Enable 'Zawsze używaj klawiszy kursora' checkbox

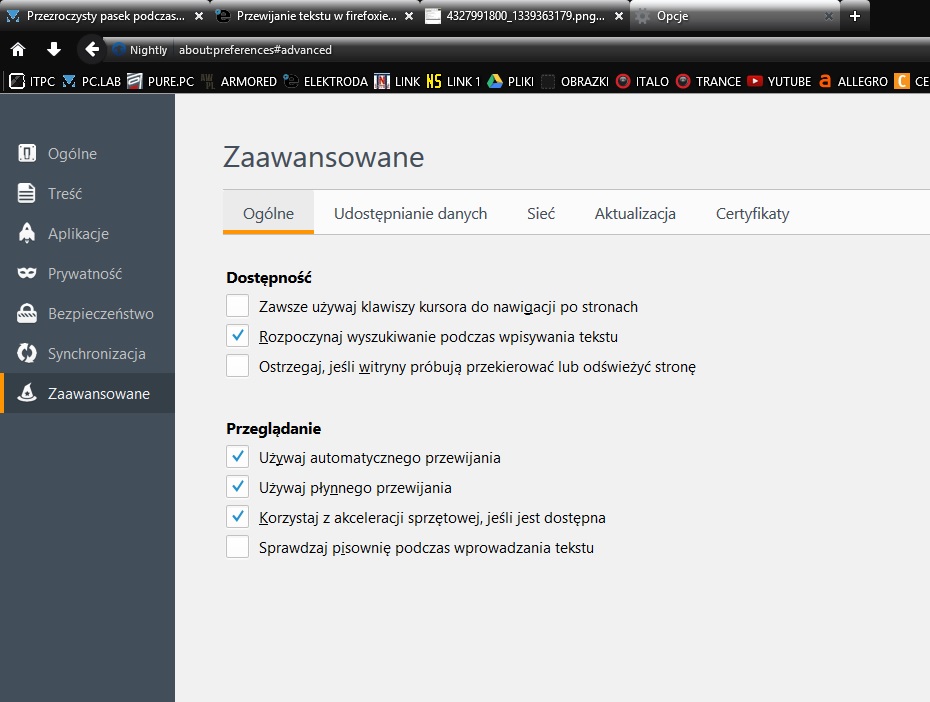pyautogui.click(x=237, y=306)
